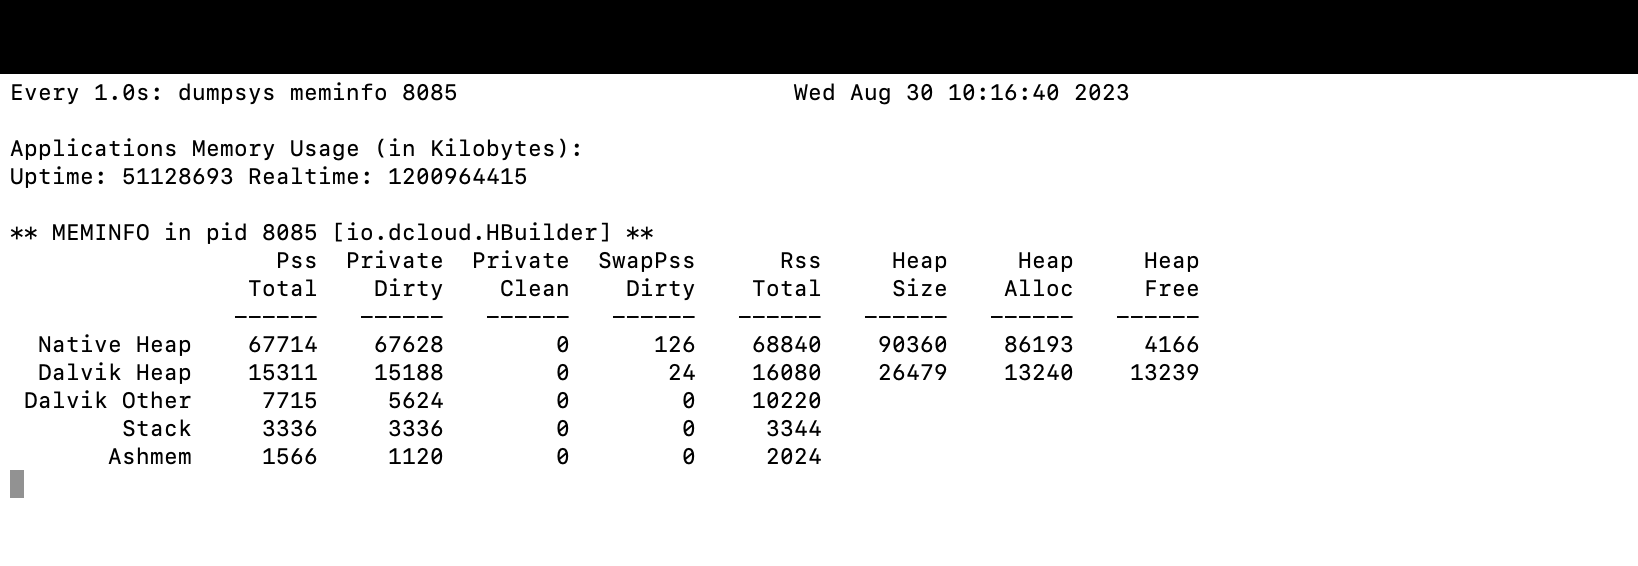Viewport: 1638px width, 566px height.
Task: Click the io.dcloud.HBuilder package name
Action: coord(471,233)
